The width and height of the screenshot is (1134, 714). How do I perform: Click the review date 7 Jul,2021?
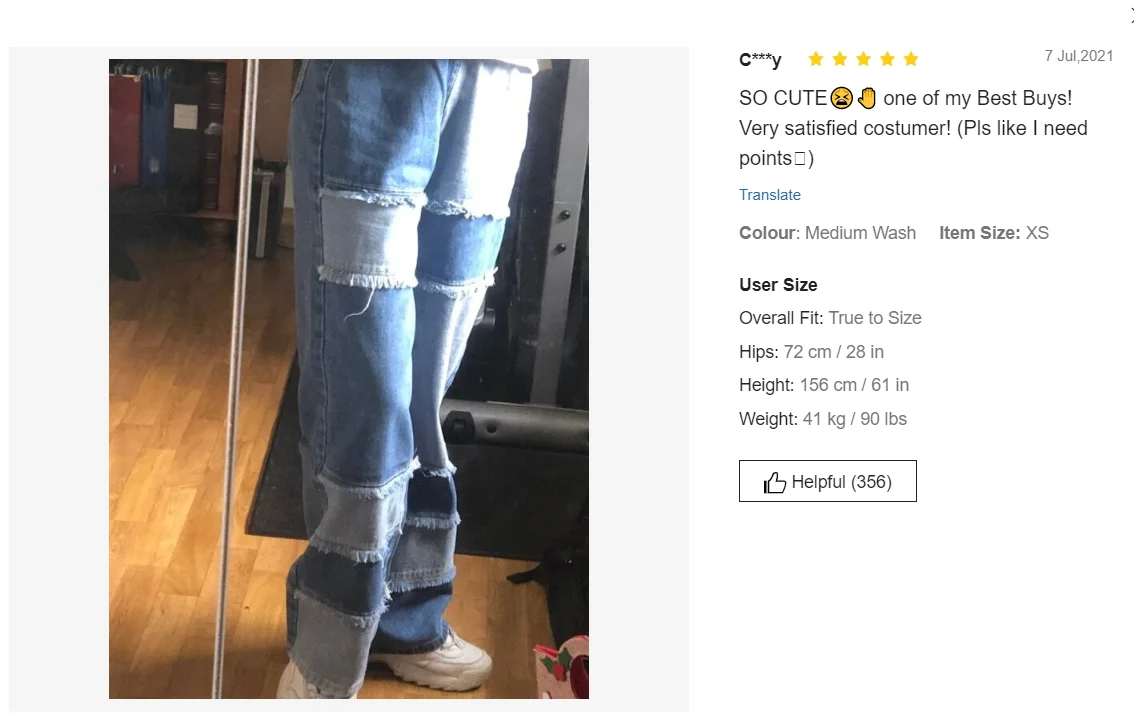coord(1078,56)
